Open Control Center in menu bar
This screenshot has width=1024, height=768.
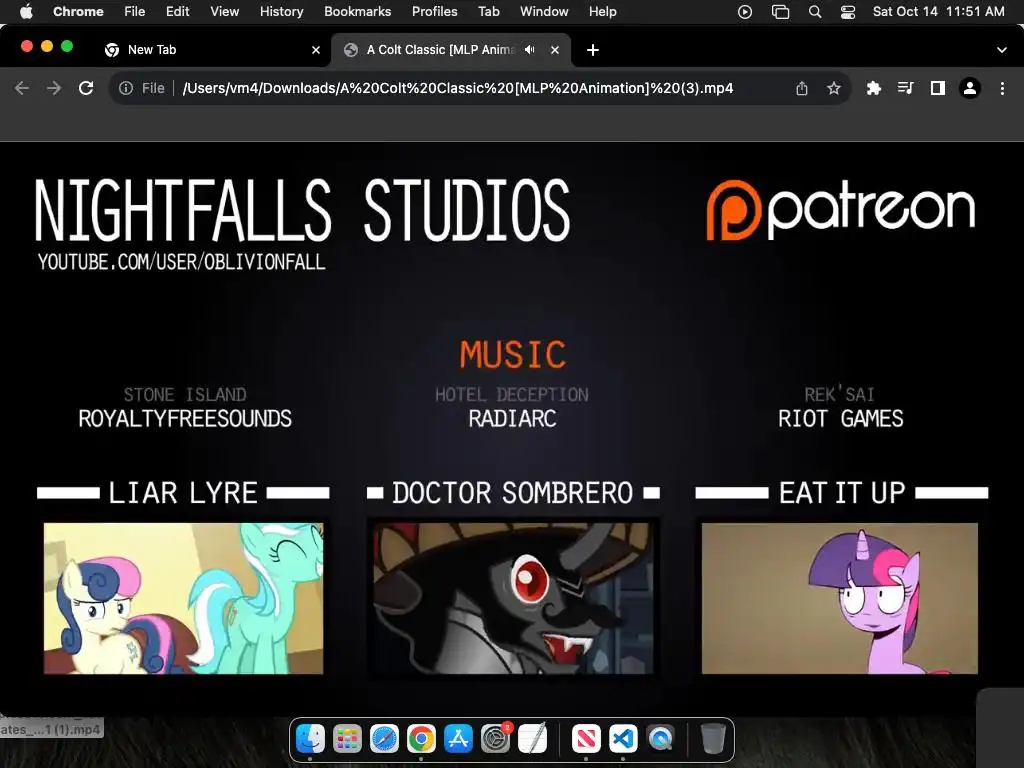(x=848, y=12)
